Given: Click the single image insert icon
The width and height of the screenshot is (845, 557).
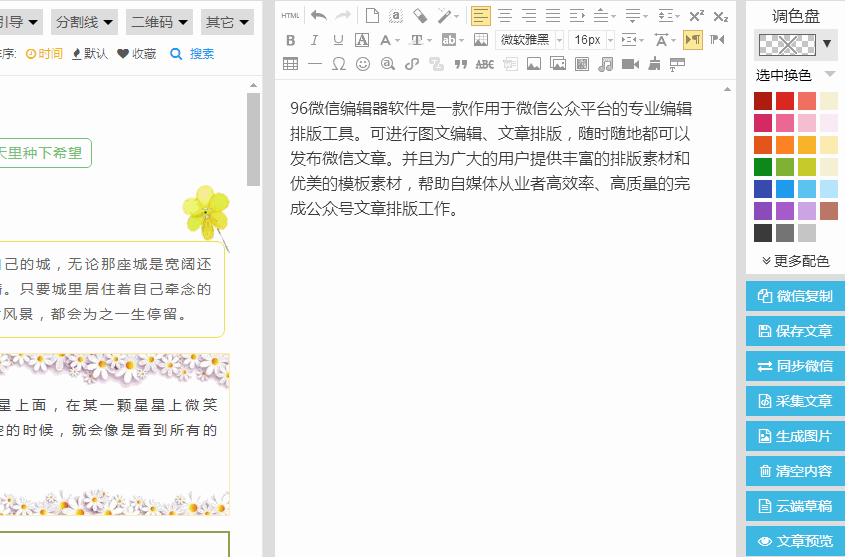Looking at the screenshot, I should pos(534,64).
